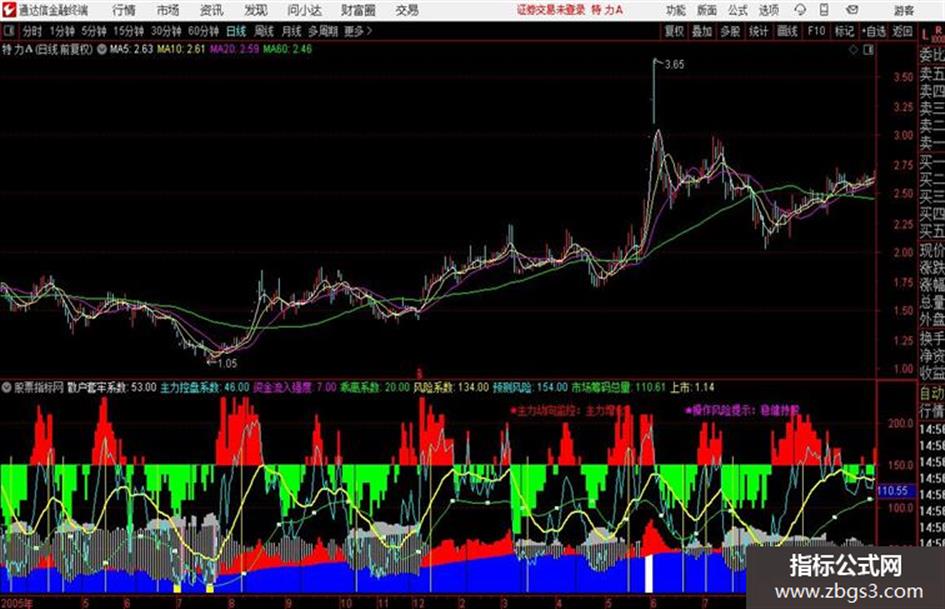
Task: Open the 版面 menu
Action: [x=706, y=10]
